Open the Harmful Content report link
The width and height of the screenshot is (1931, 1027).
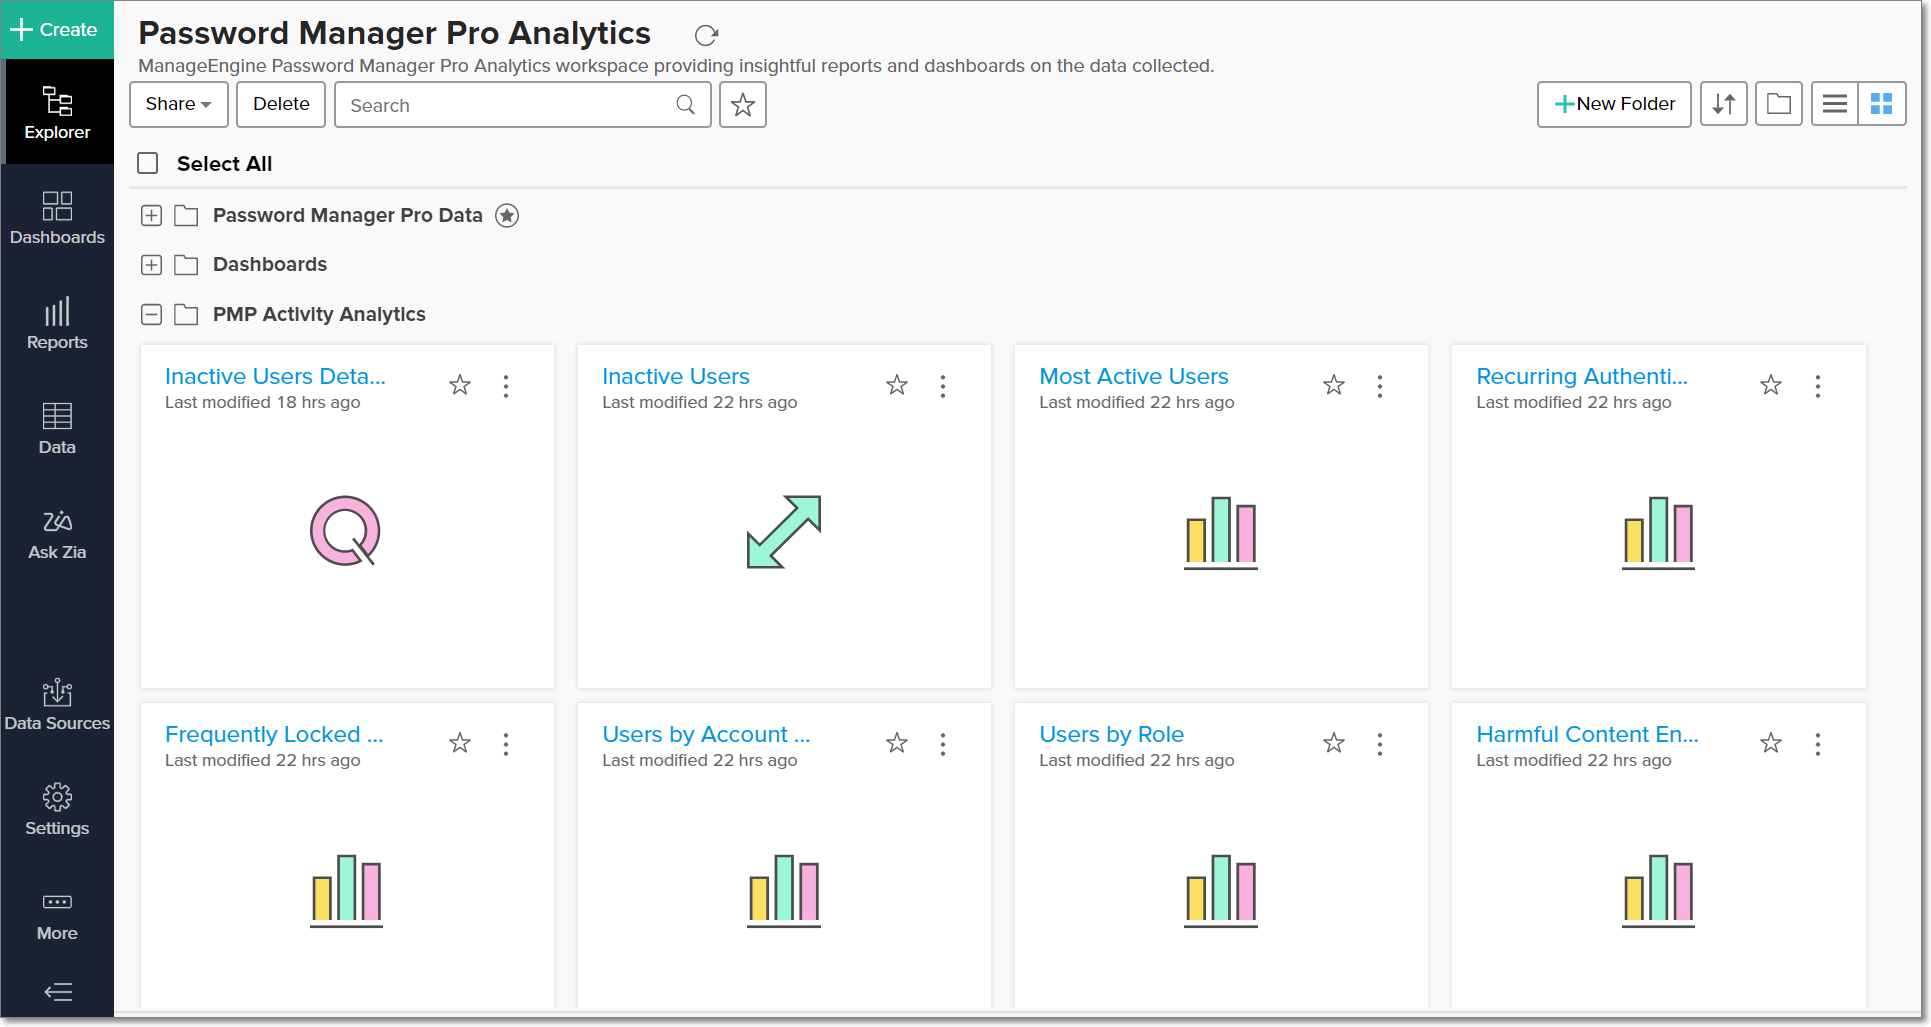(x=1586, y=734)
